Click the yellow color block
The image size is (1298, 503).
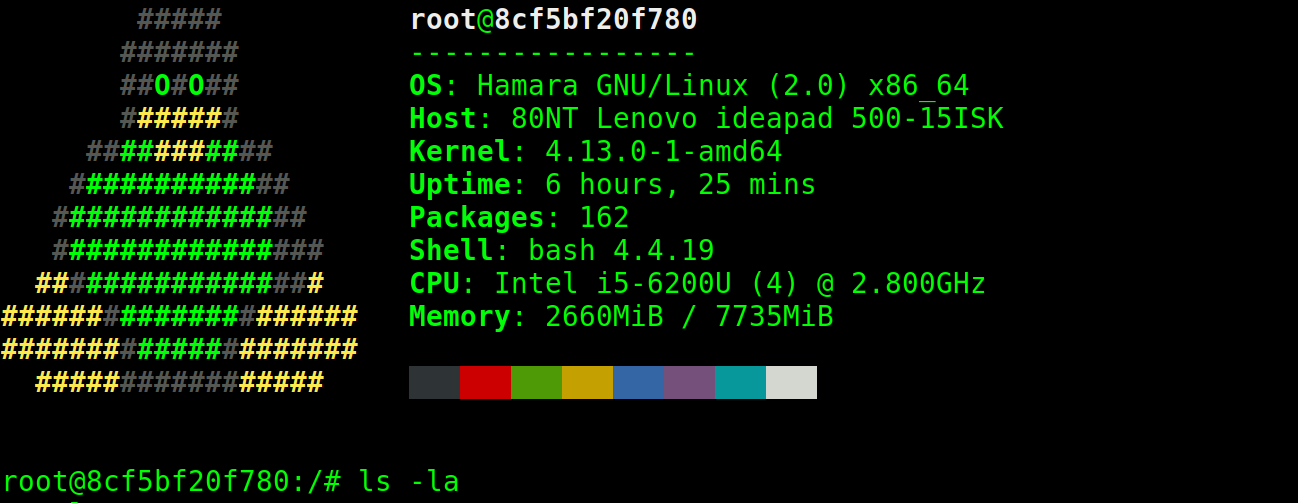[587, 382]
